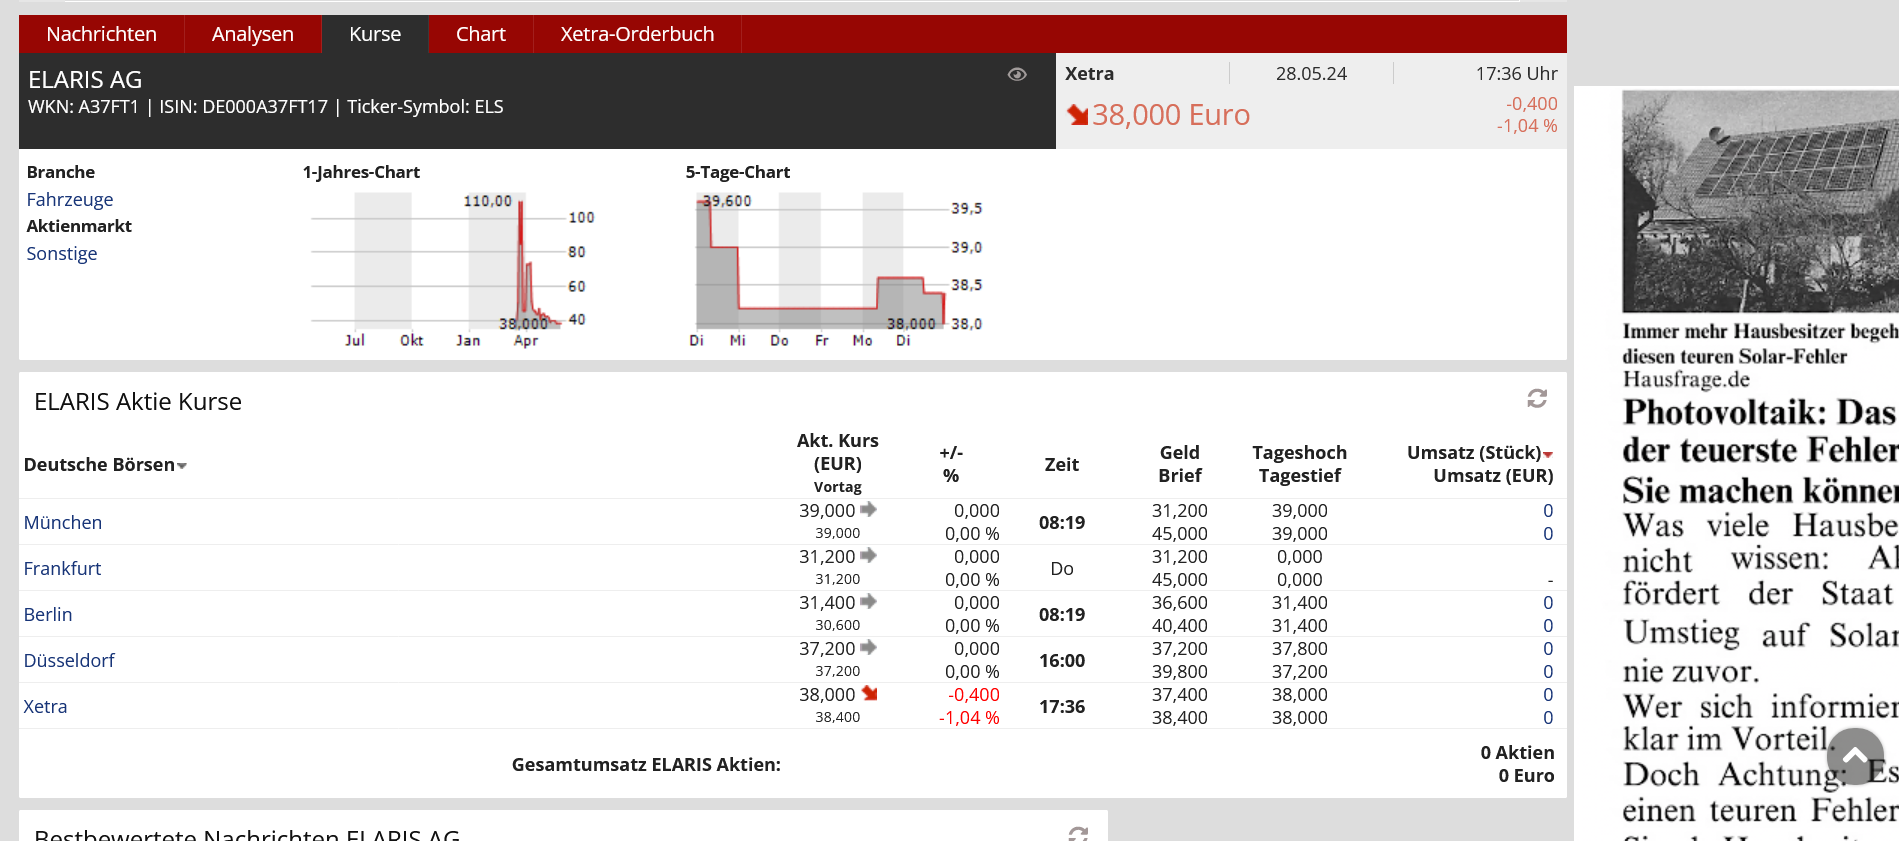Click the eye watchlist icon beside ELARIS AG
The height and width of the screenshot is (841, 1899).
point(1017,74)
